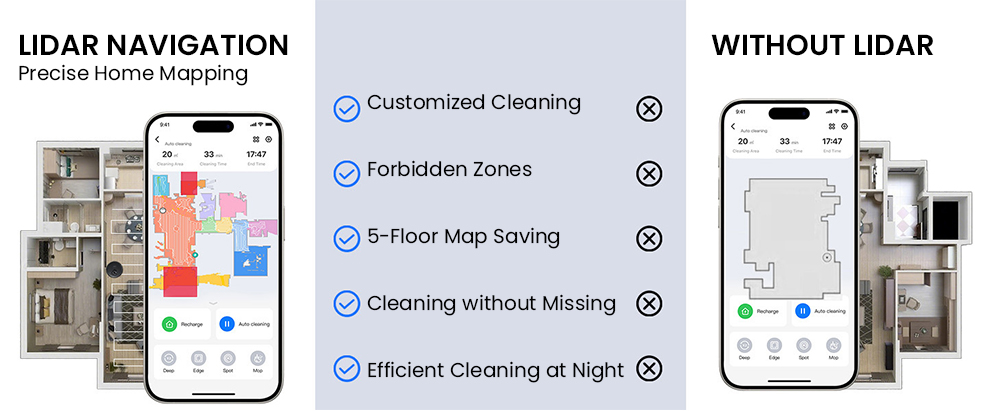This screenshot has height=411, width=1000.
Task: Choose Edge cleaning on the gray-map phone
Action: tap(774, 346)
